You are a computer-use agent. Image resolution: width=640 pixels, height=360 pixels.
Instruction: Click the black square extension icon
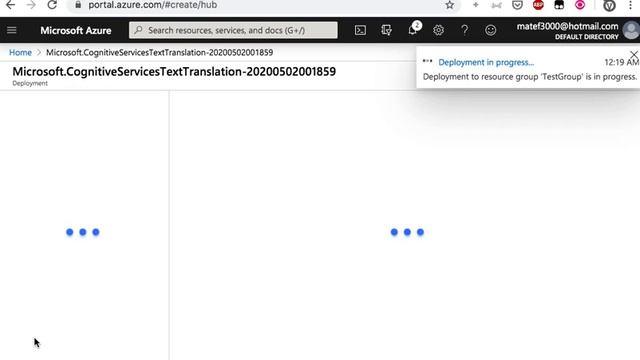click(559, 5)
